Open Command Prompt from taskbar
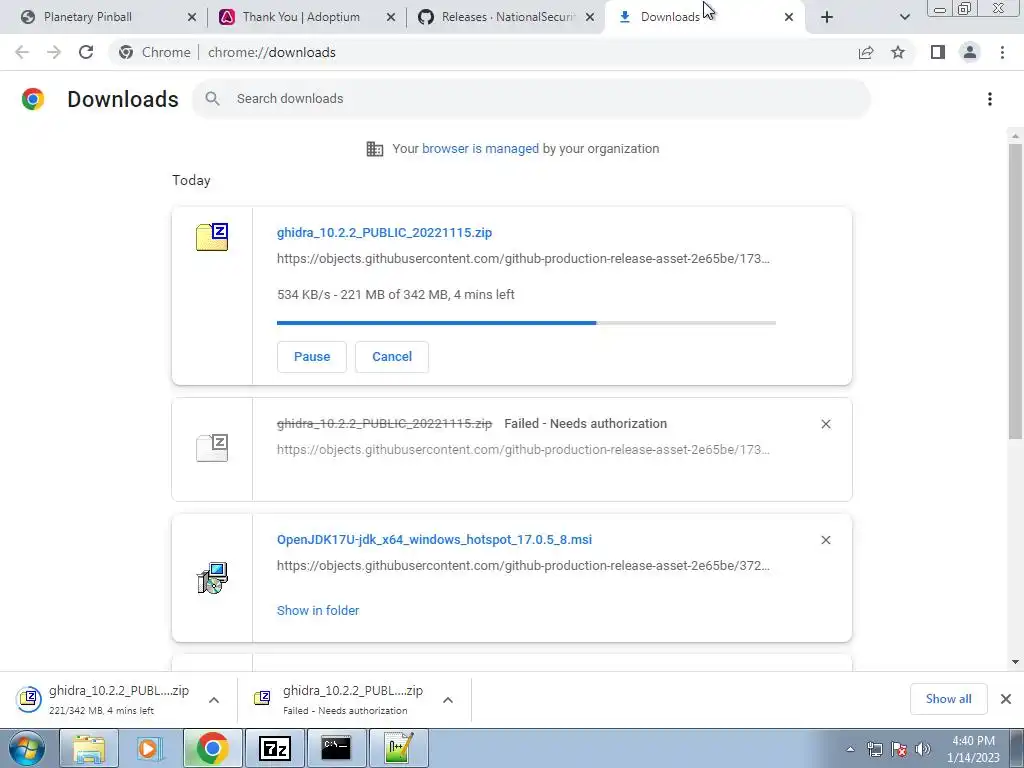 pos(336,748)
